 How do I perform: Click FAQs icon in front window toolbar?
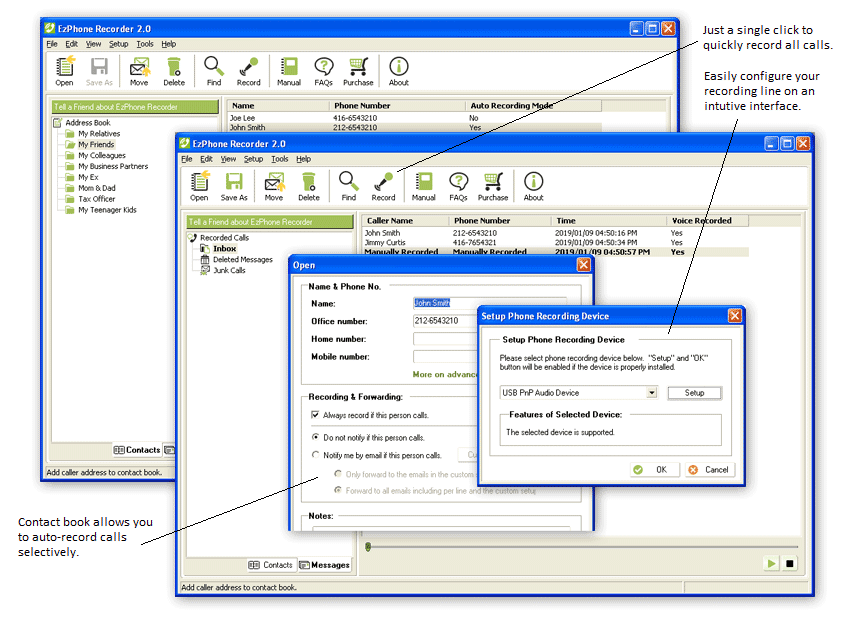[x=459, y=187]
